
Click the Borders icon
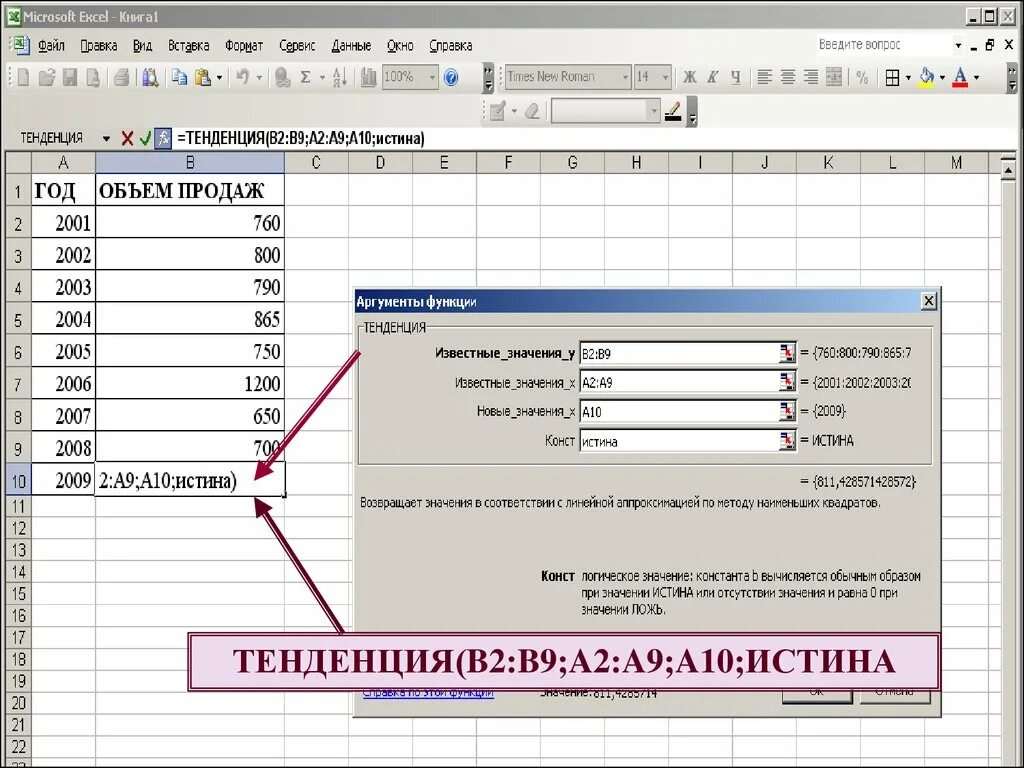[x=892, y=78]
